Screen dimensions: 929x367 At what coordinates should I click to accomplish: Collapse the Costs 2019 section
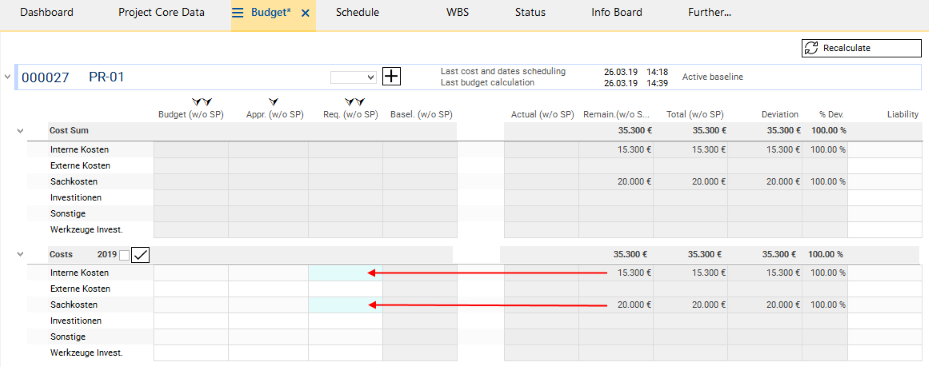[20, 254]
